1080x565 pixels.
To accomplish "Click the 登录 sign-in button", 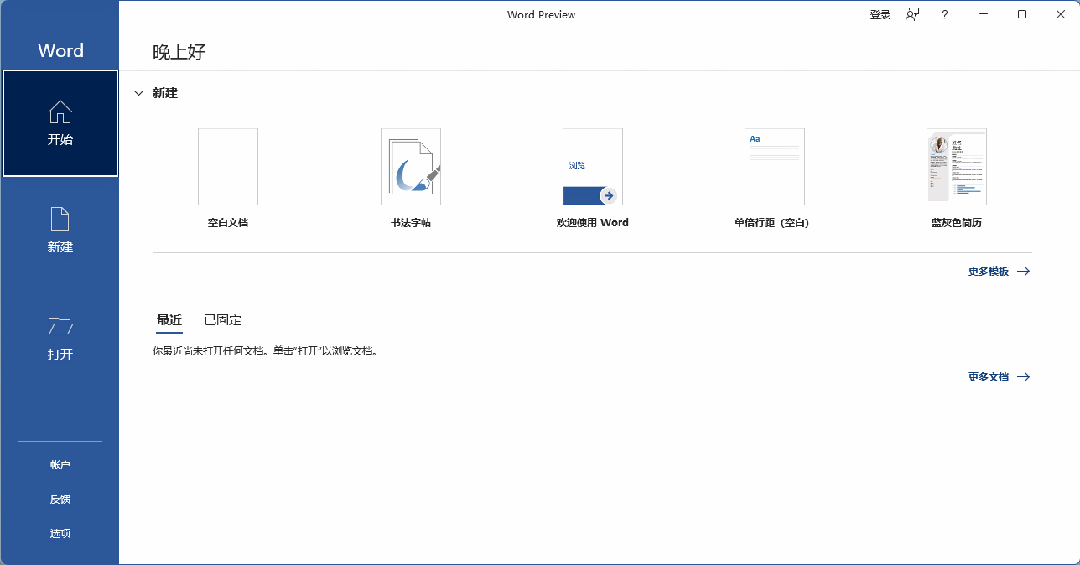I will point(880,14).
